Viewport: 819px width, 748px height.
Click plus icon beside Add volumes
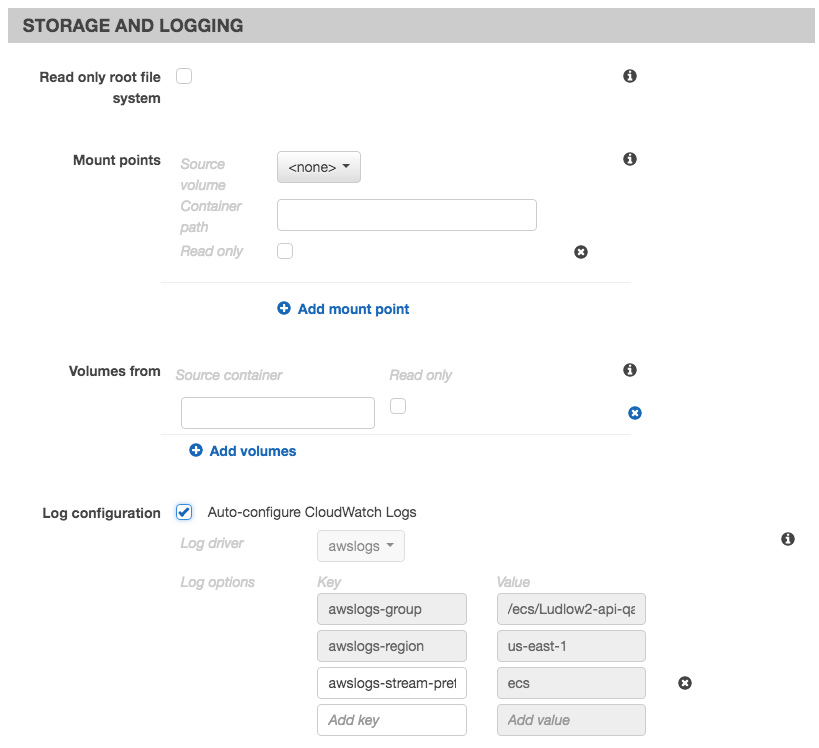[x=196, y=451]
